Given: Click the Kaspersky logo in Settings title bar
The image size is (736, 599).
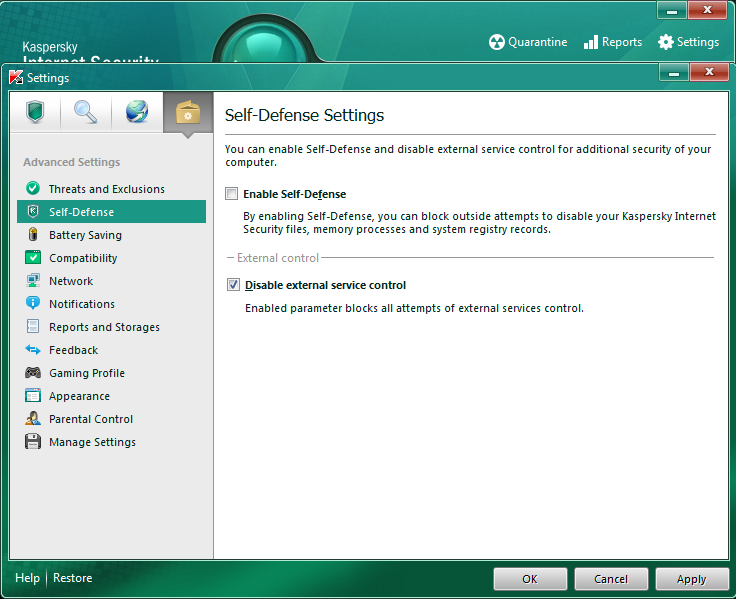Looking at the screenshot, I should 16,77.
